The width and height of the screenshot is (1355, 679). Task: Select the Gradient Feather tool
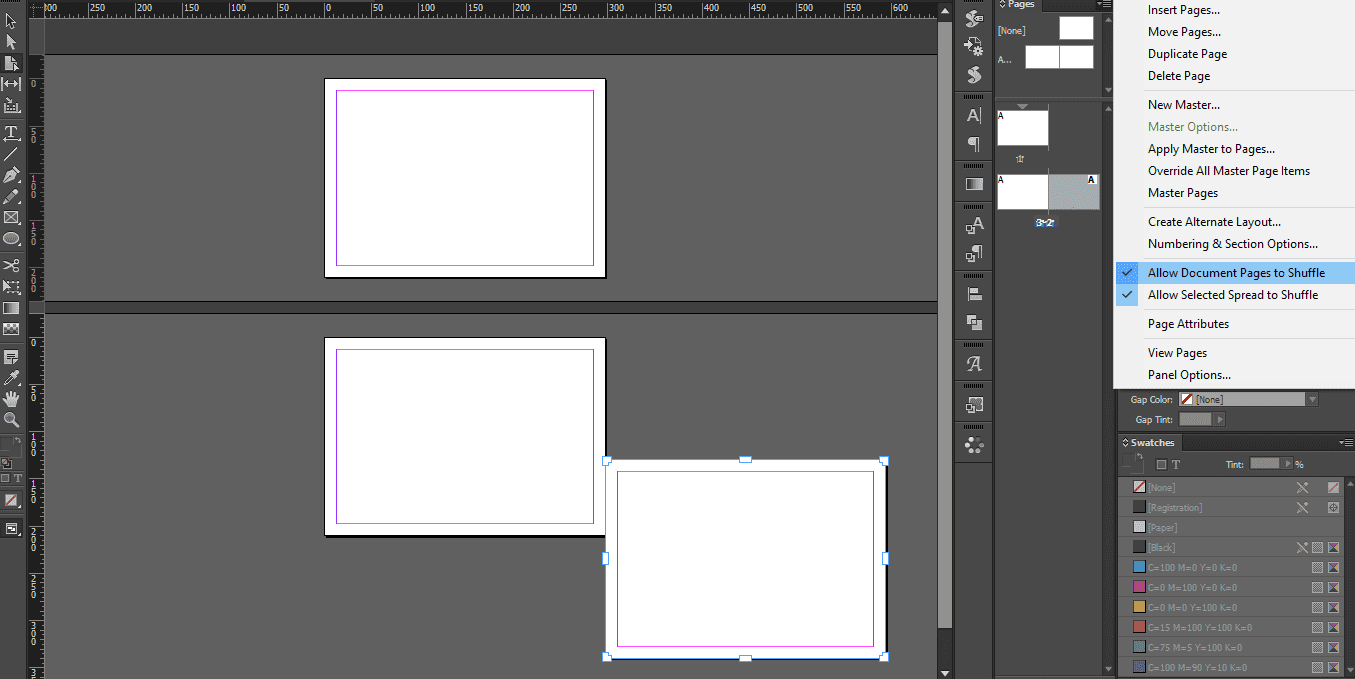click(11, 329)
